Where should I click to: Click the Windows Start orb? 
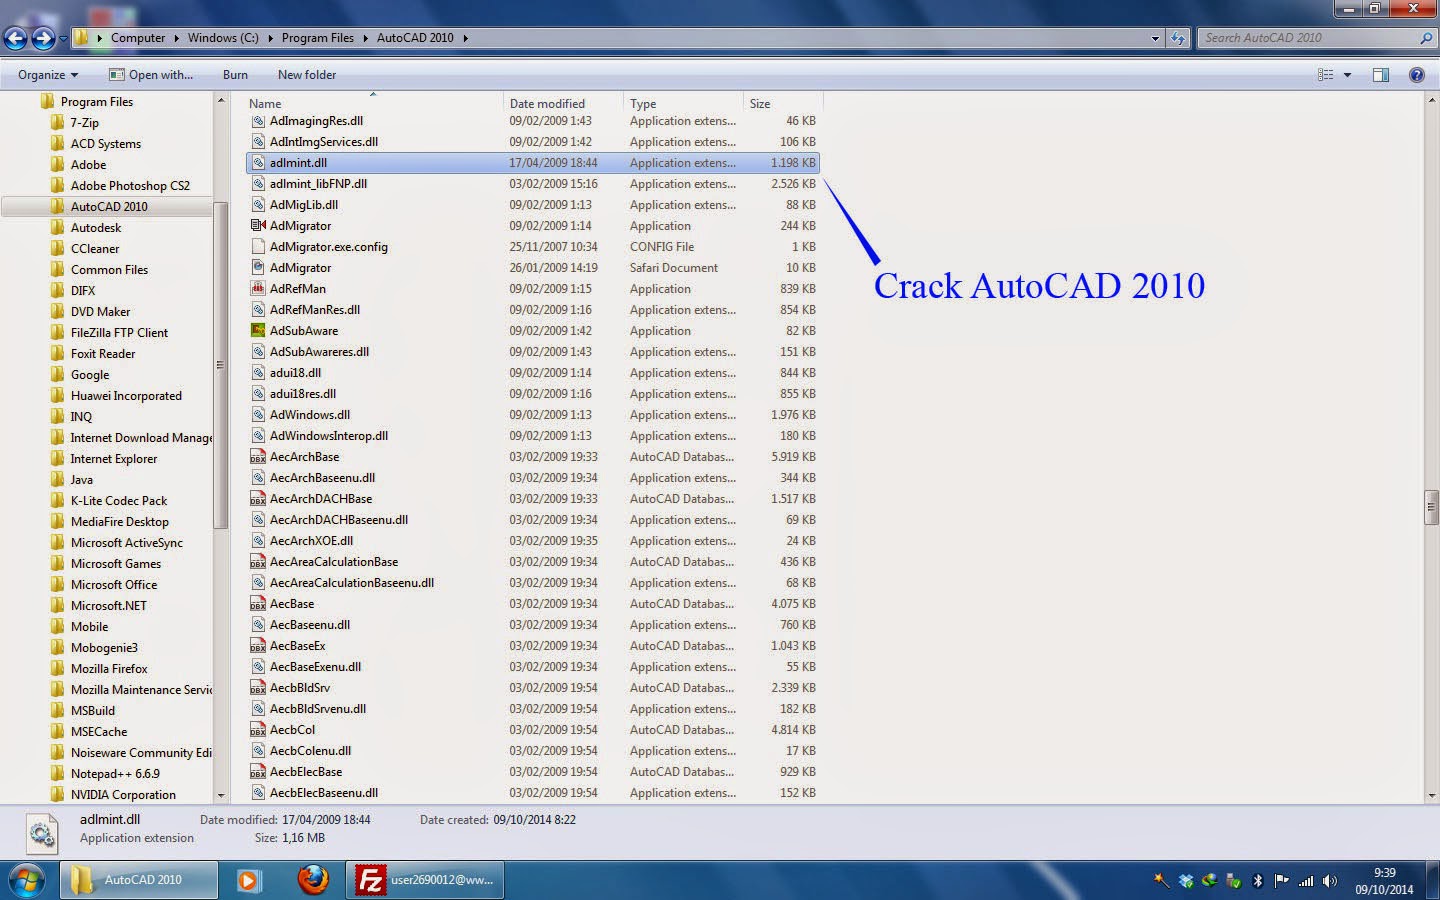coord(27,880)
